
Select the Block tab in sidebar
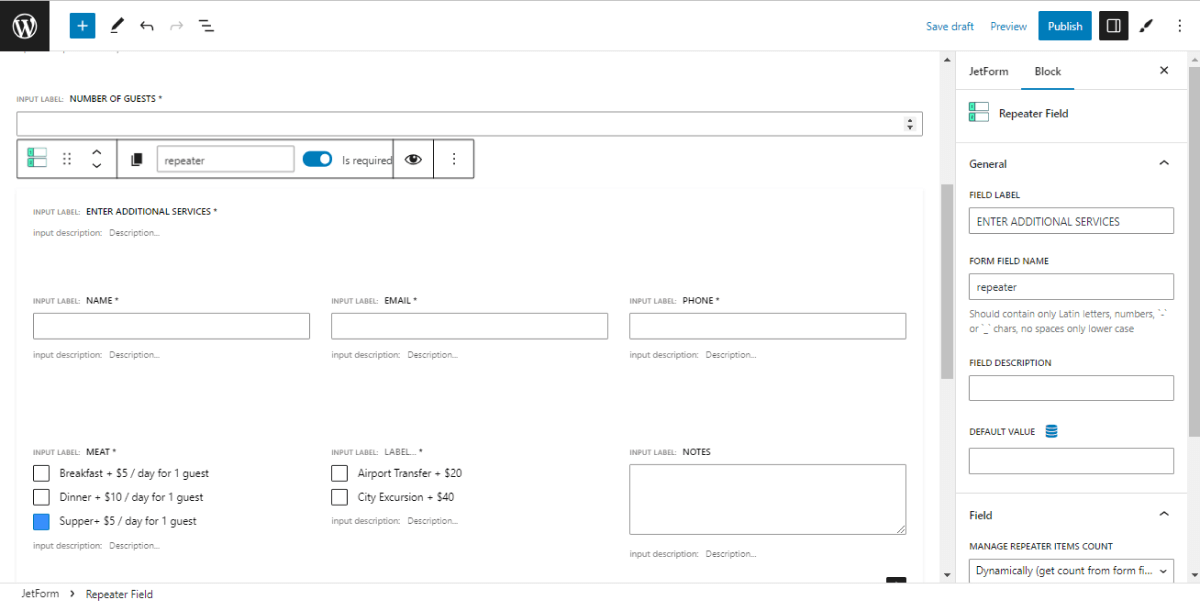click(x=1047, y=71)
